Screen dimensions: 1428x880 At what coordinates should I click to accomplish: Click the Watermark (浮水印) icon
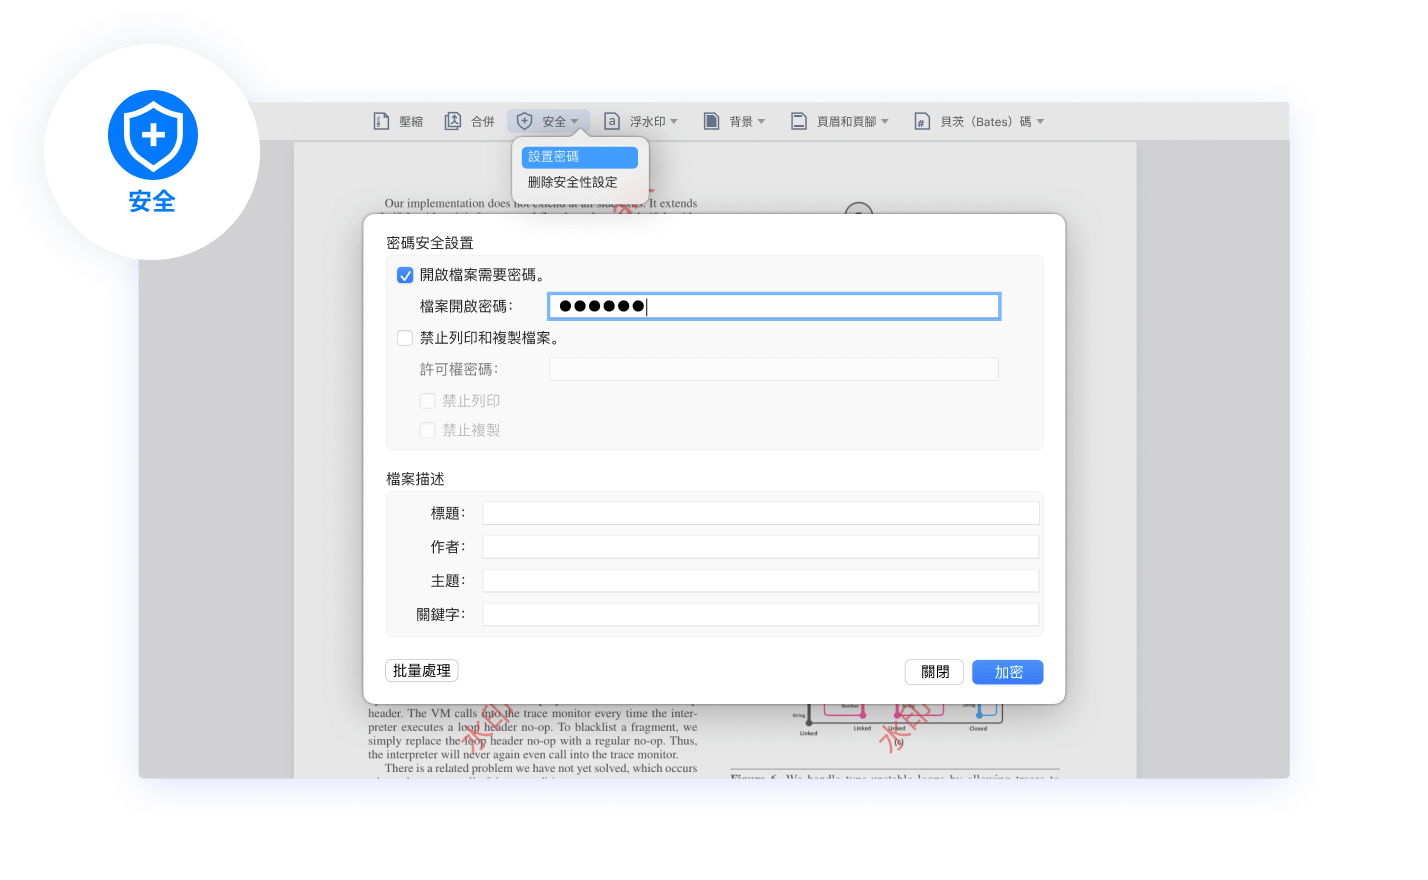coord(612,121)
